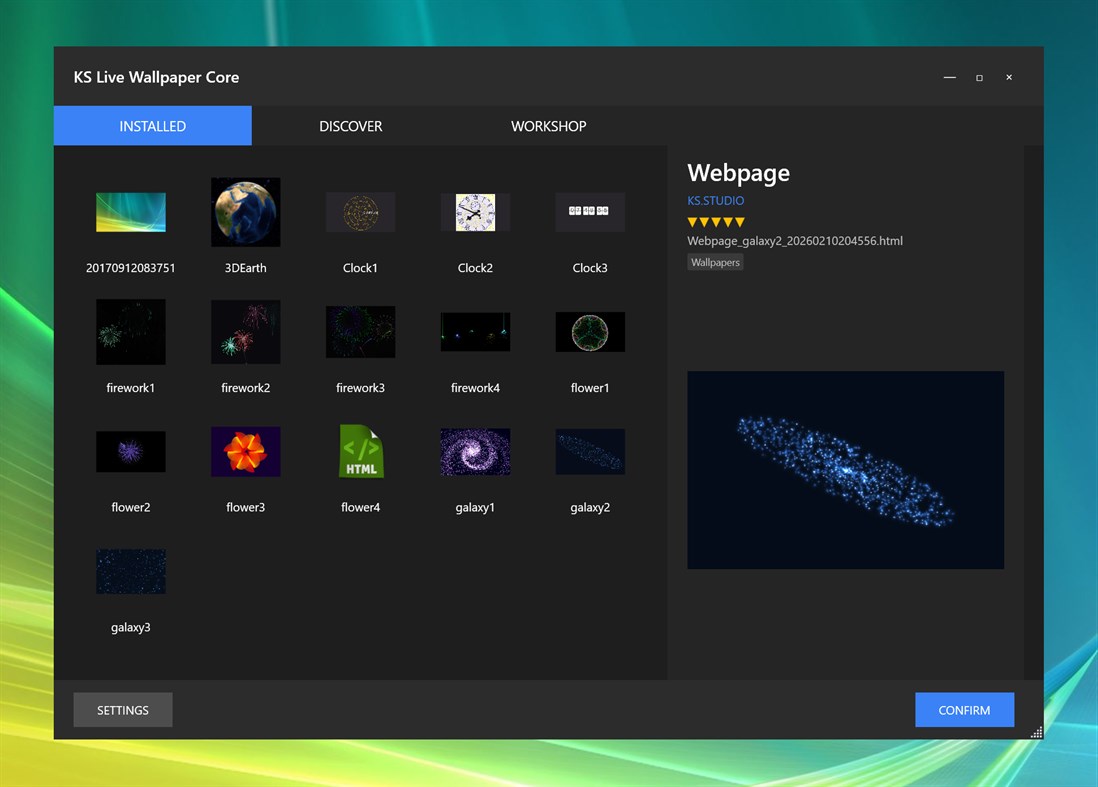The height and width of the screenshot is (787, 1098).
Task: Select the galaxy3 wallpaper
Action: 130,571
